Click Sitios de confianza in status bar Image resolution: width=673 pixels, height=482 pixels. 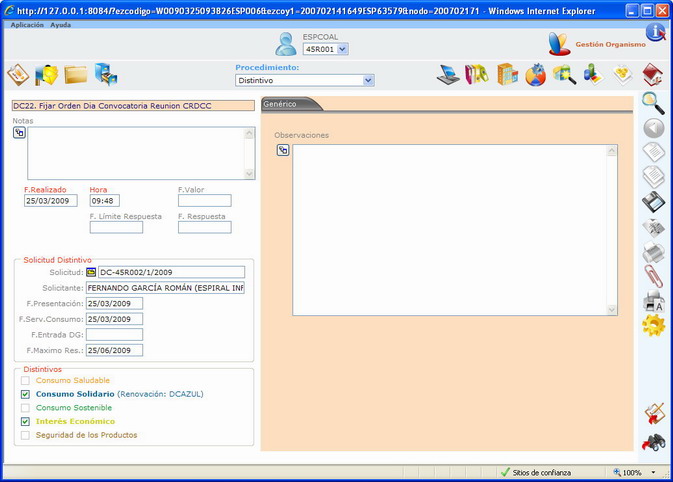[x=542, y=473]
